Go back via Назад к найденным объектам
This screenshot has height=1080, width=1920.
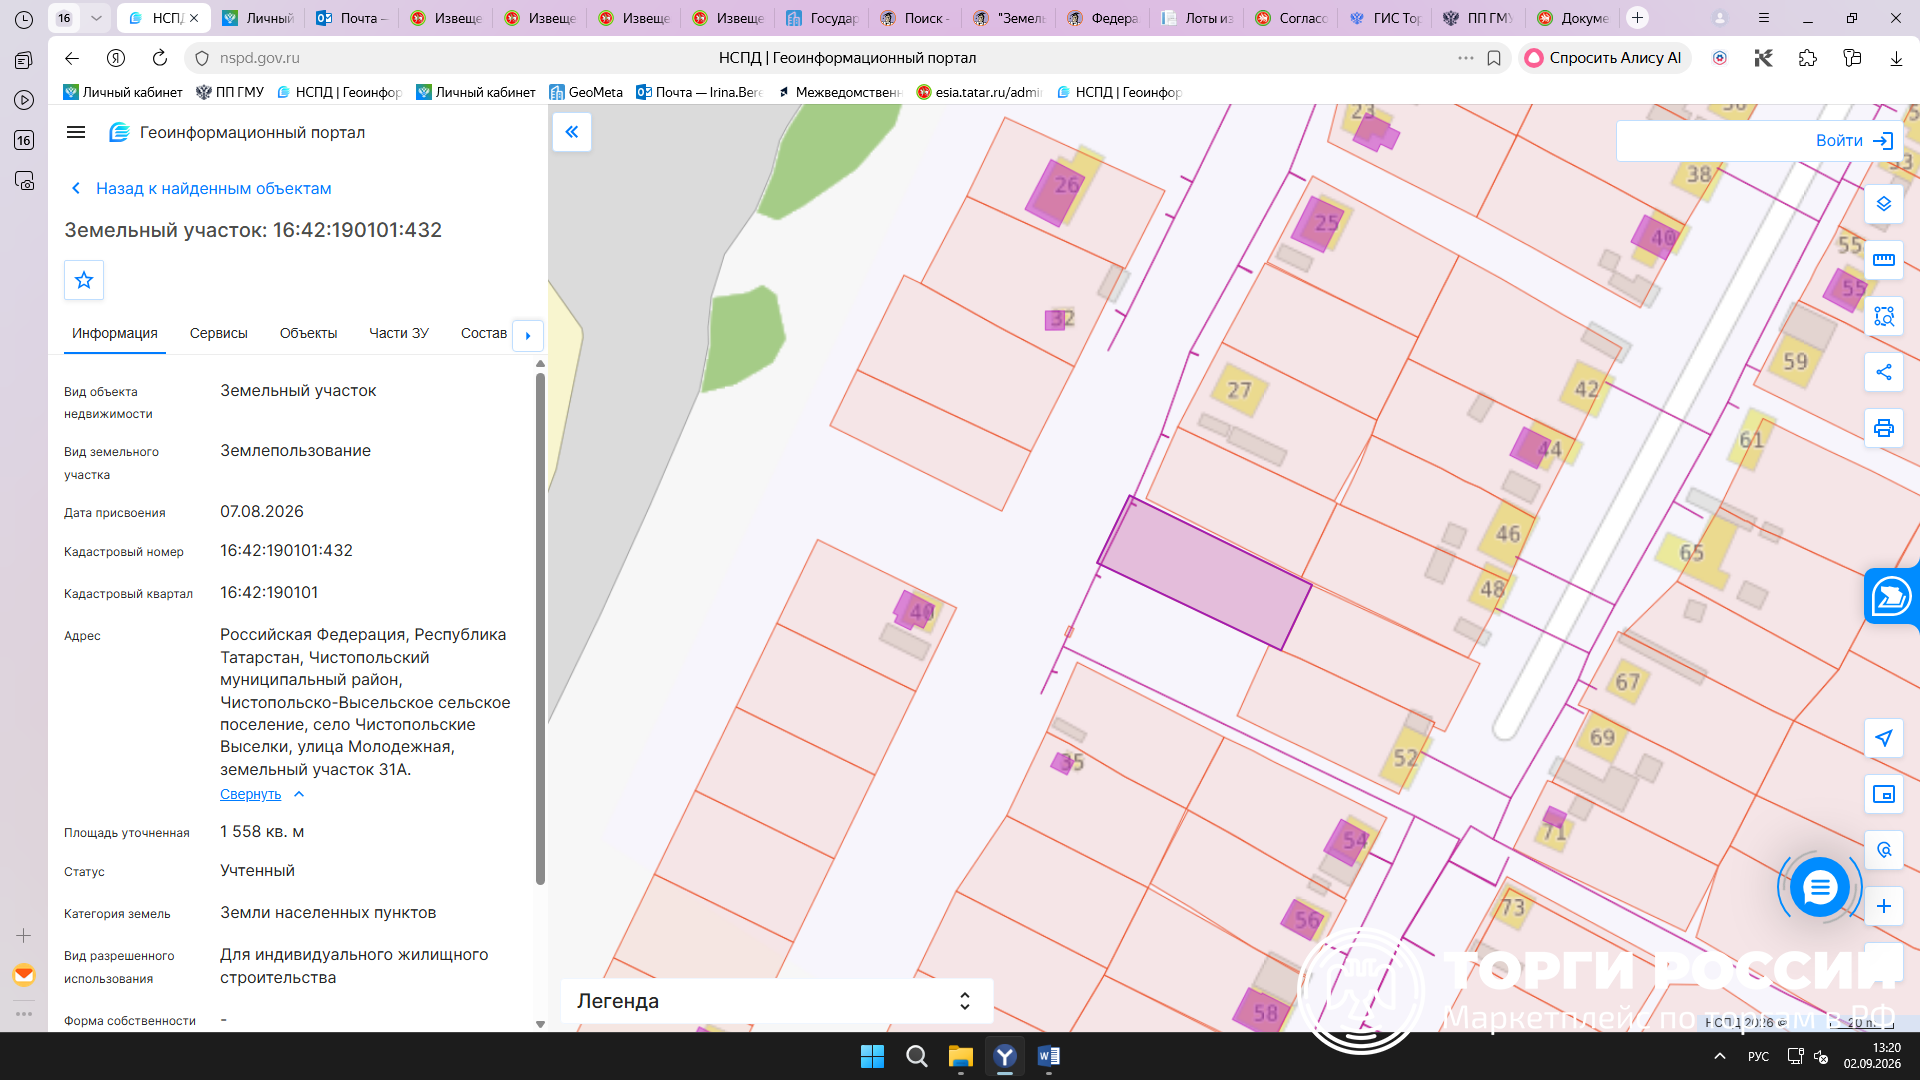pos(201,188)
